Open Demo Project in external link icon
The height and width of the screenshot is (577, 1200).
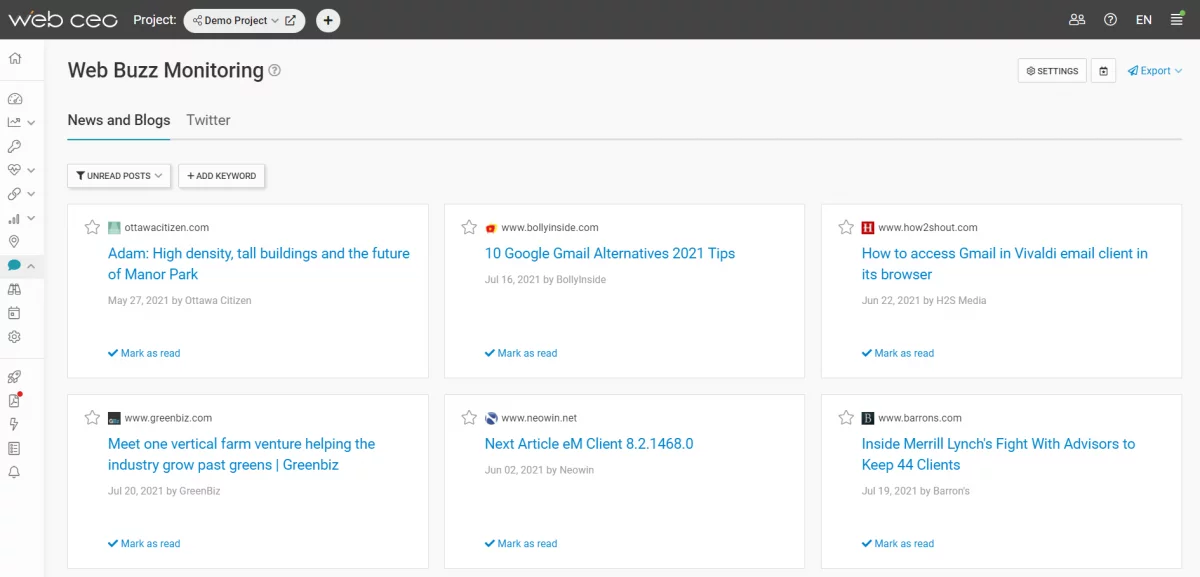[x=290, y=20]
